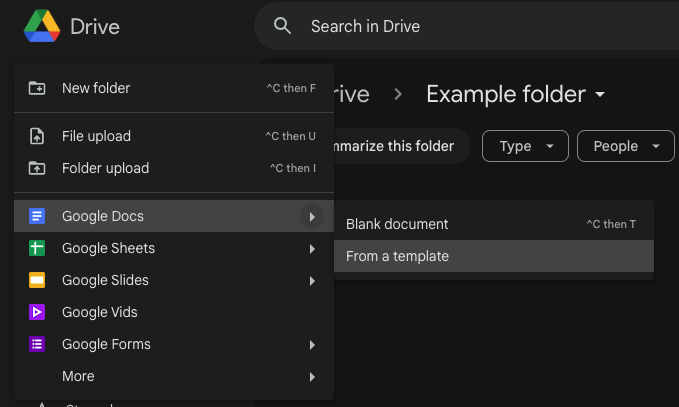The image size is (679, 407).
Task: Expand the Google Slides submenu arrow
Action: (312, 281)
